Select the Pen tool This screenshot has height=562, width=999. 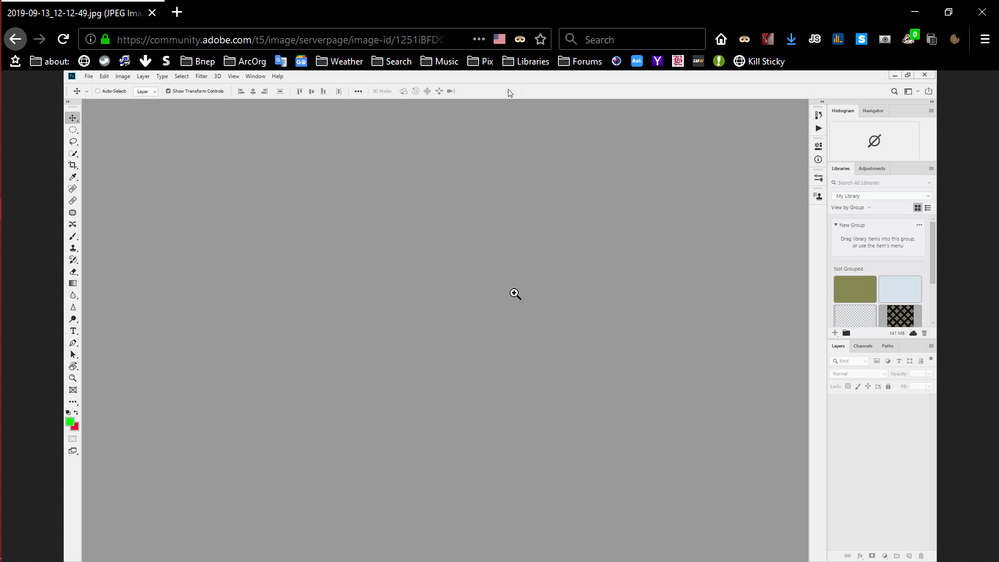click(73, 343)
